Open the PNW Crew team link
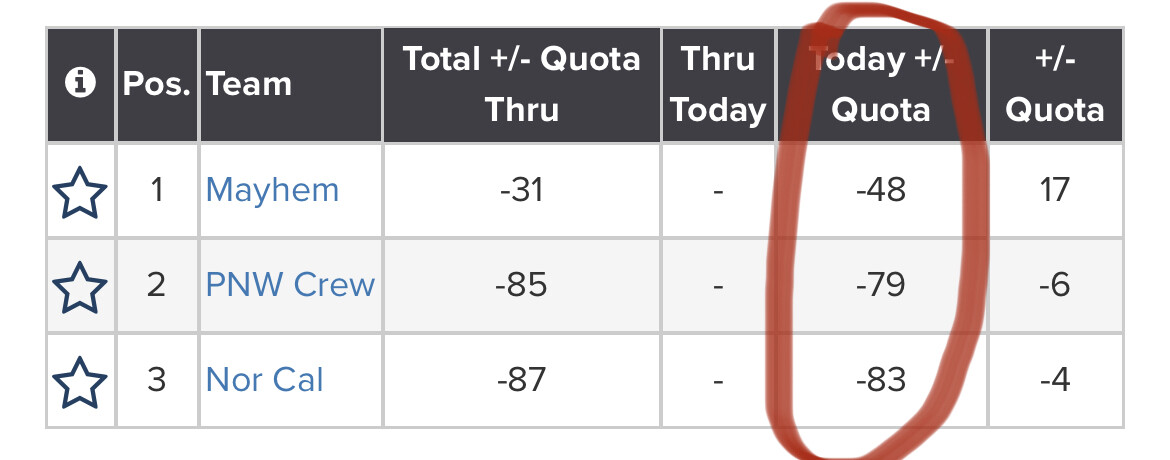Viewport: 1170px width, 460px height. tap(290, 285)
